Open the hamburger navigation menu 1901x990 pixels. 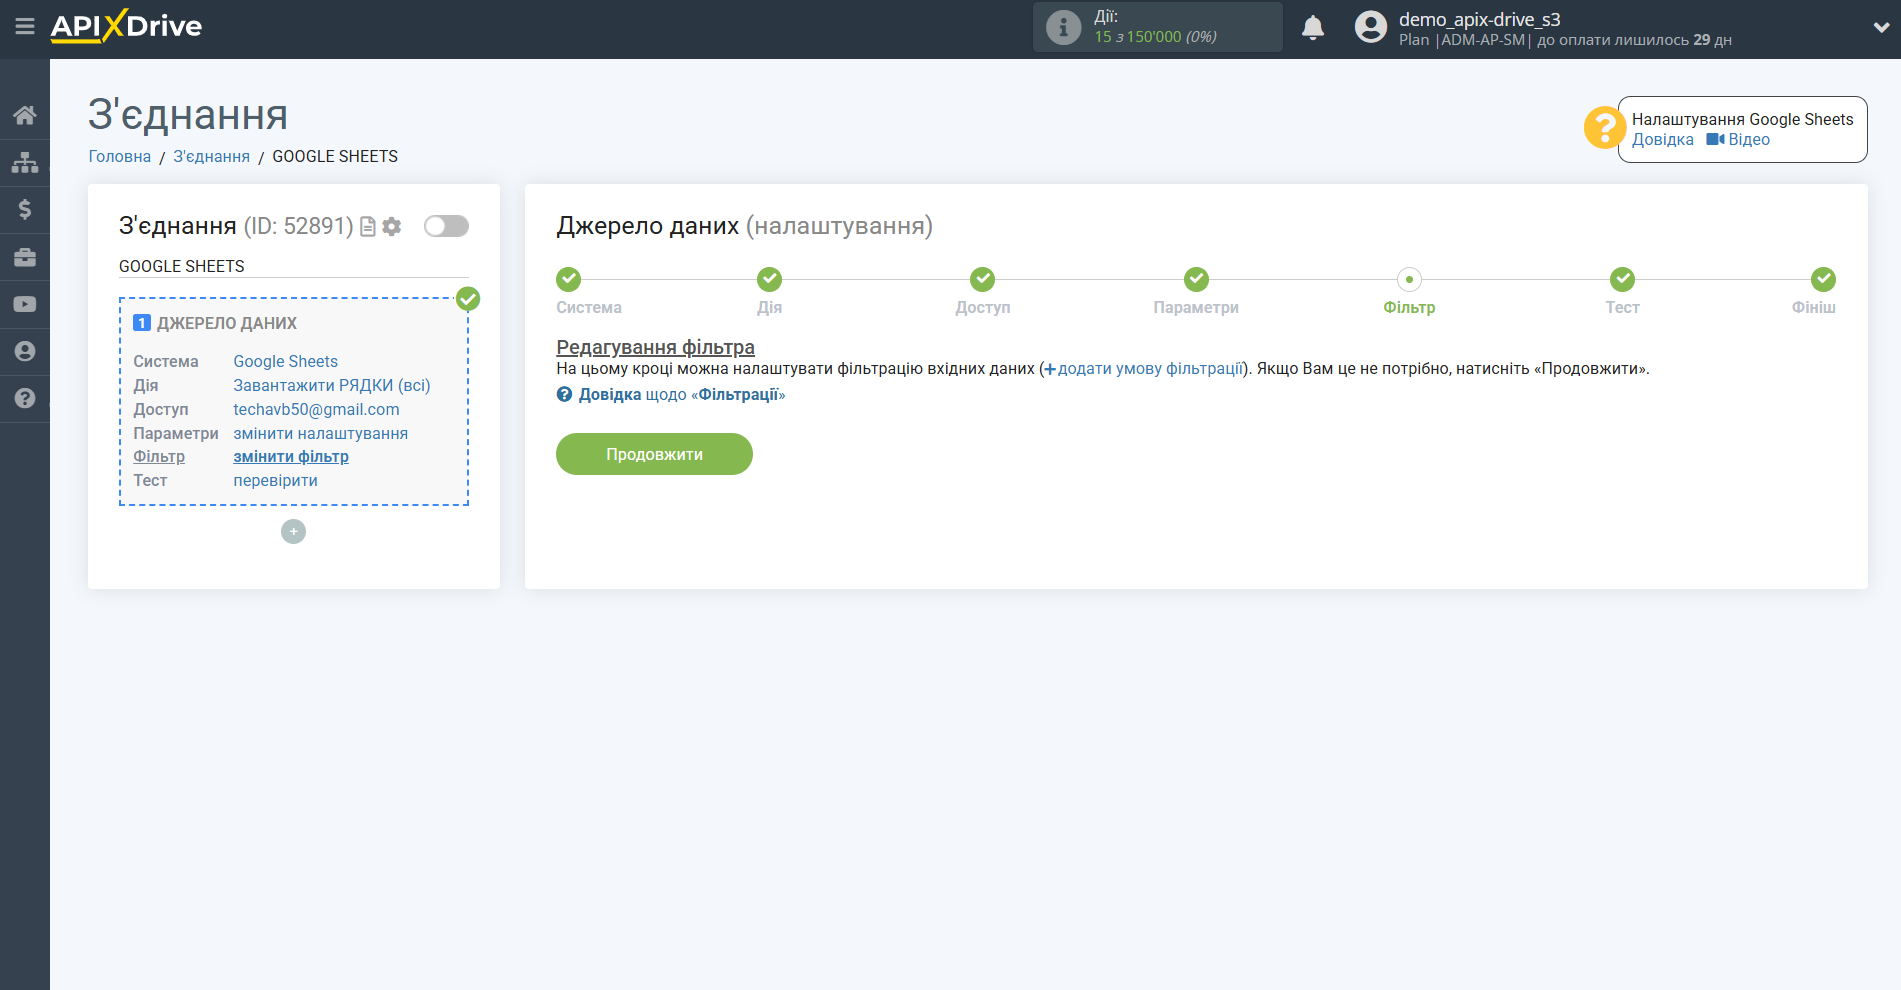click(x=25, y=27)
